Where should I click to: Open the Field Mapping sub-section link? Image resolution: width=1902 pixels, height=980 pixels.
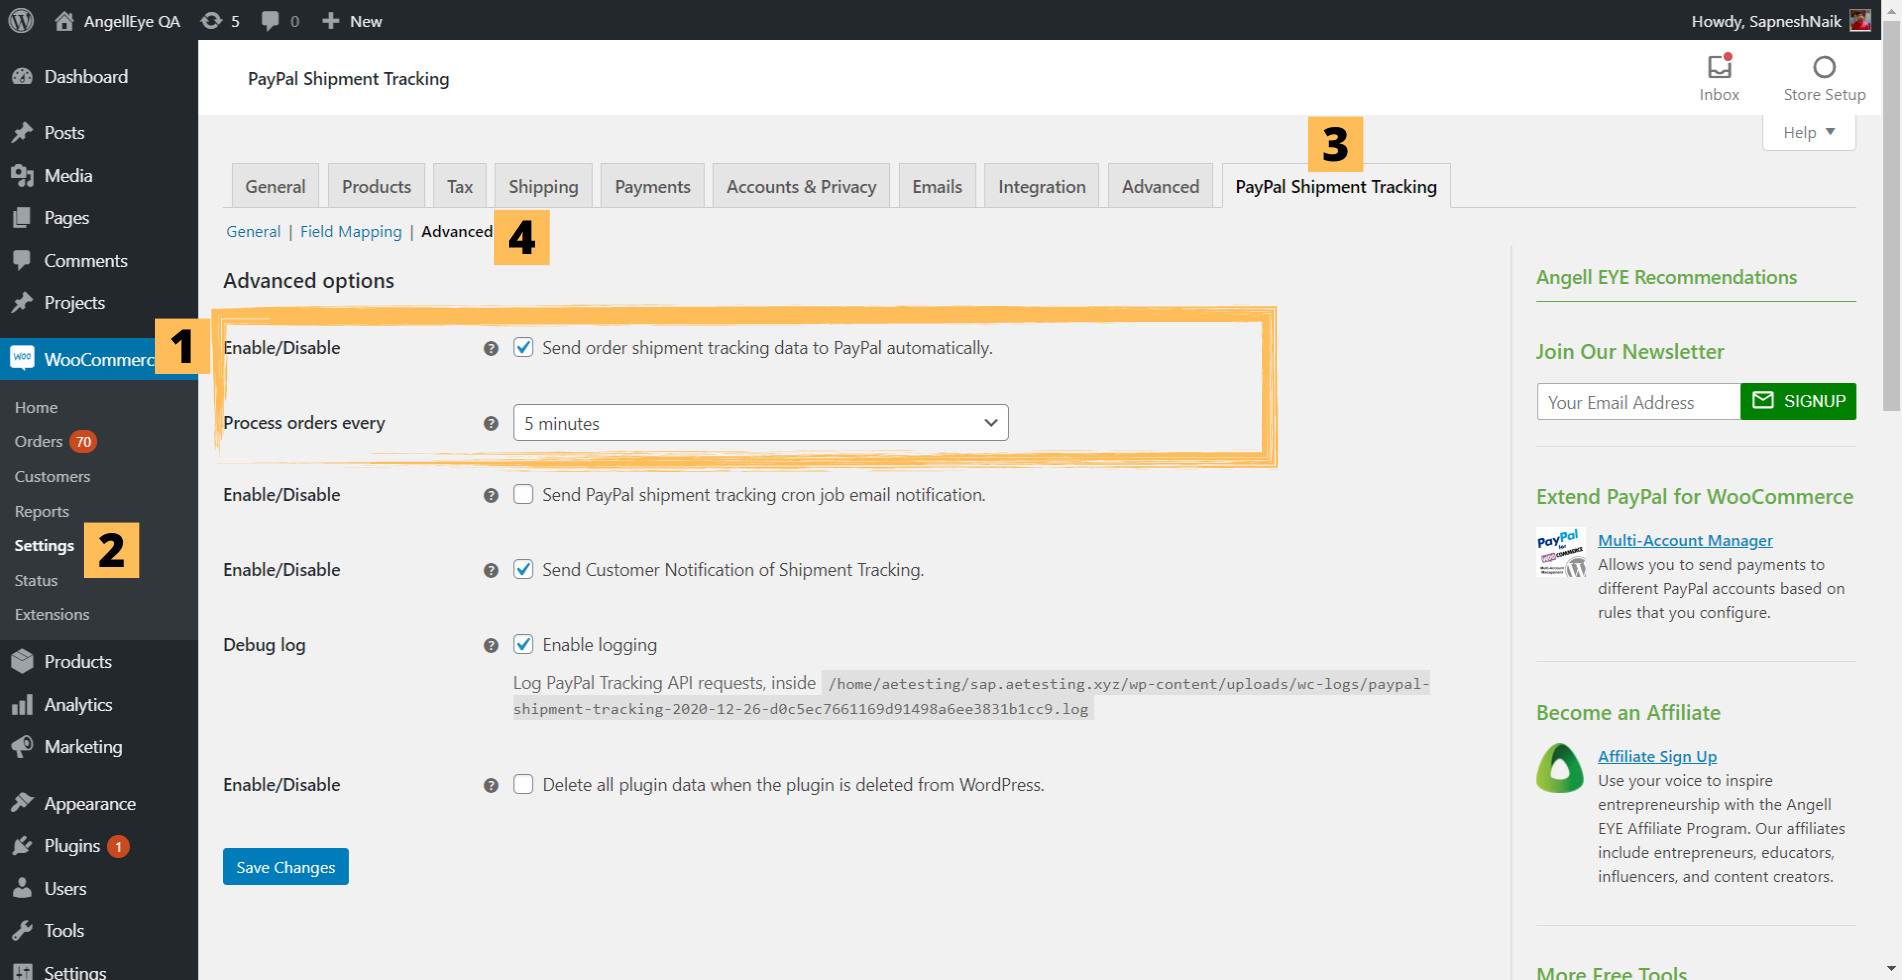point(351,231)
